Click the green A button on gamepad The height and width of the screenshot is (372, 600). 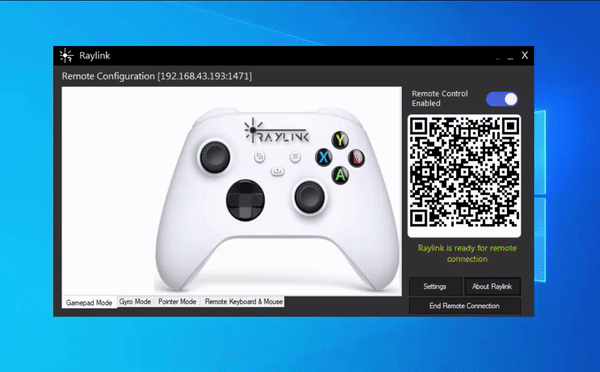pyautogui.click(x=340, y=175)
